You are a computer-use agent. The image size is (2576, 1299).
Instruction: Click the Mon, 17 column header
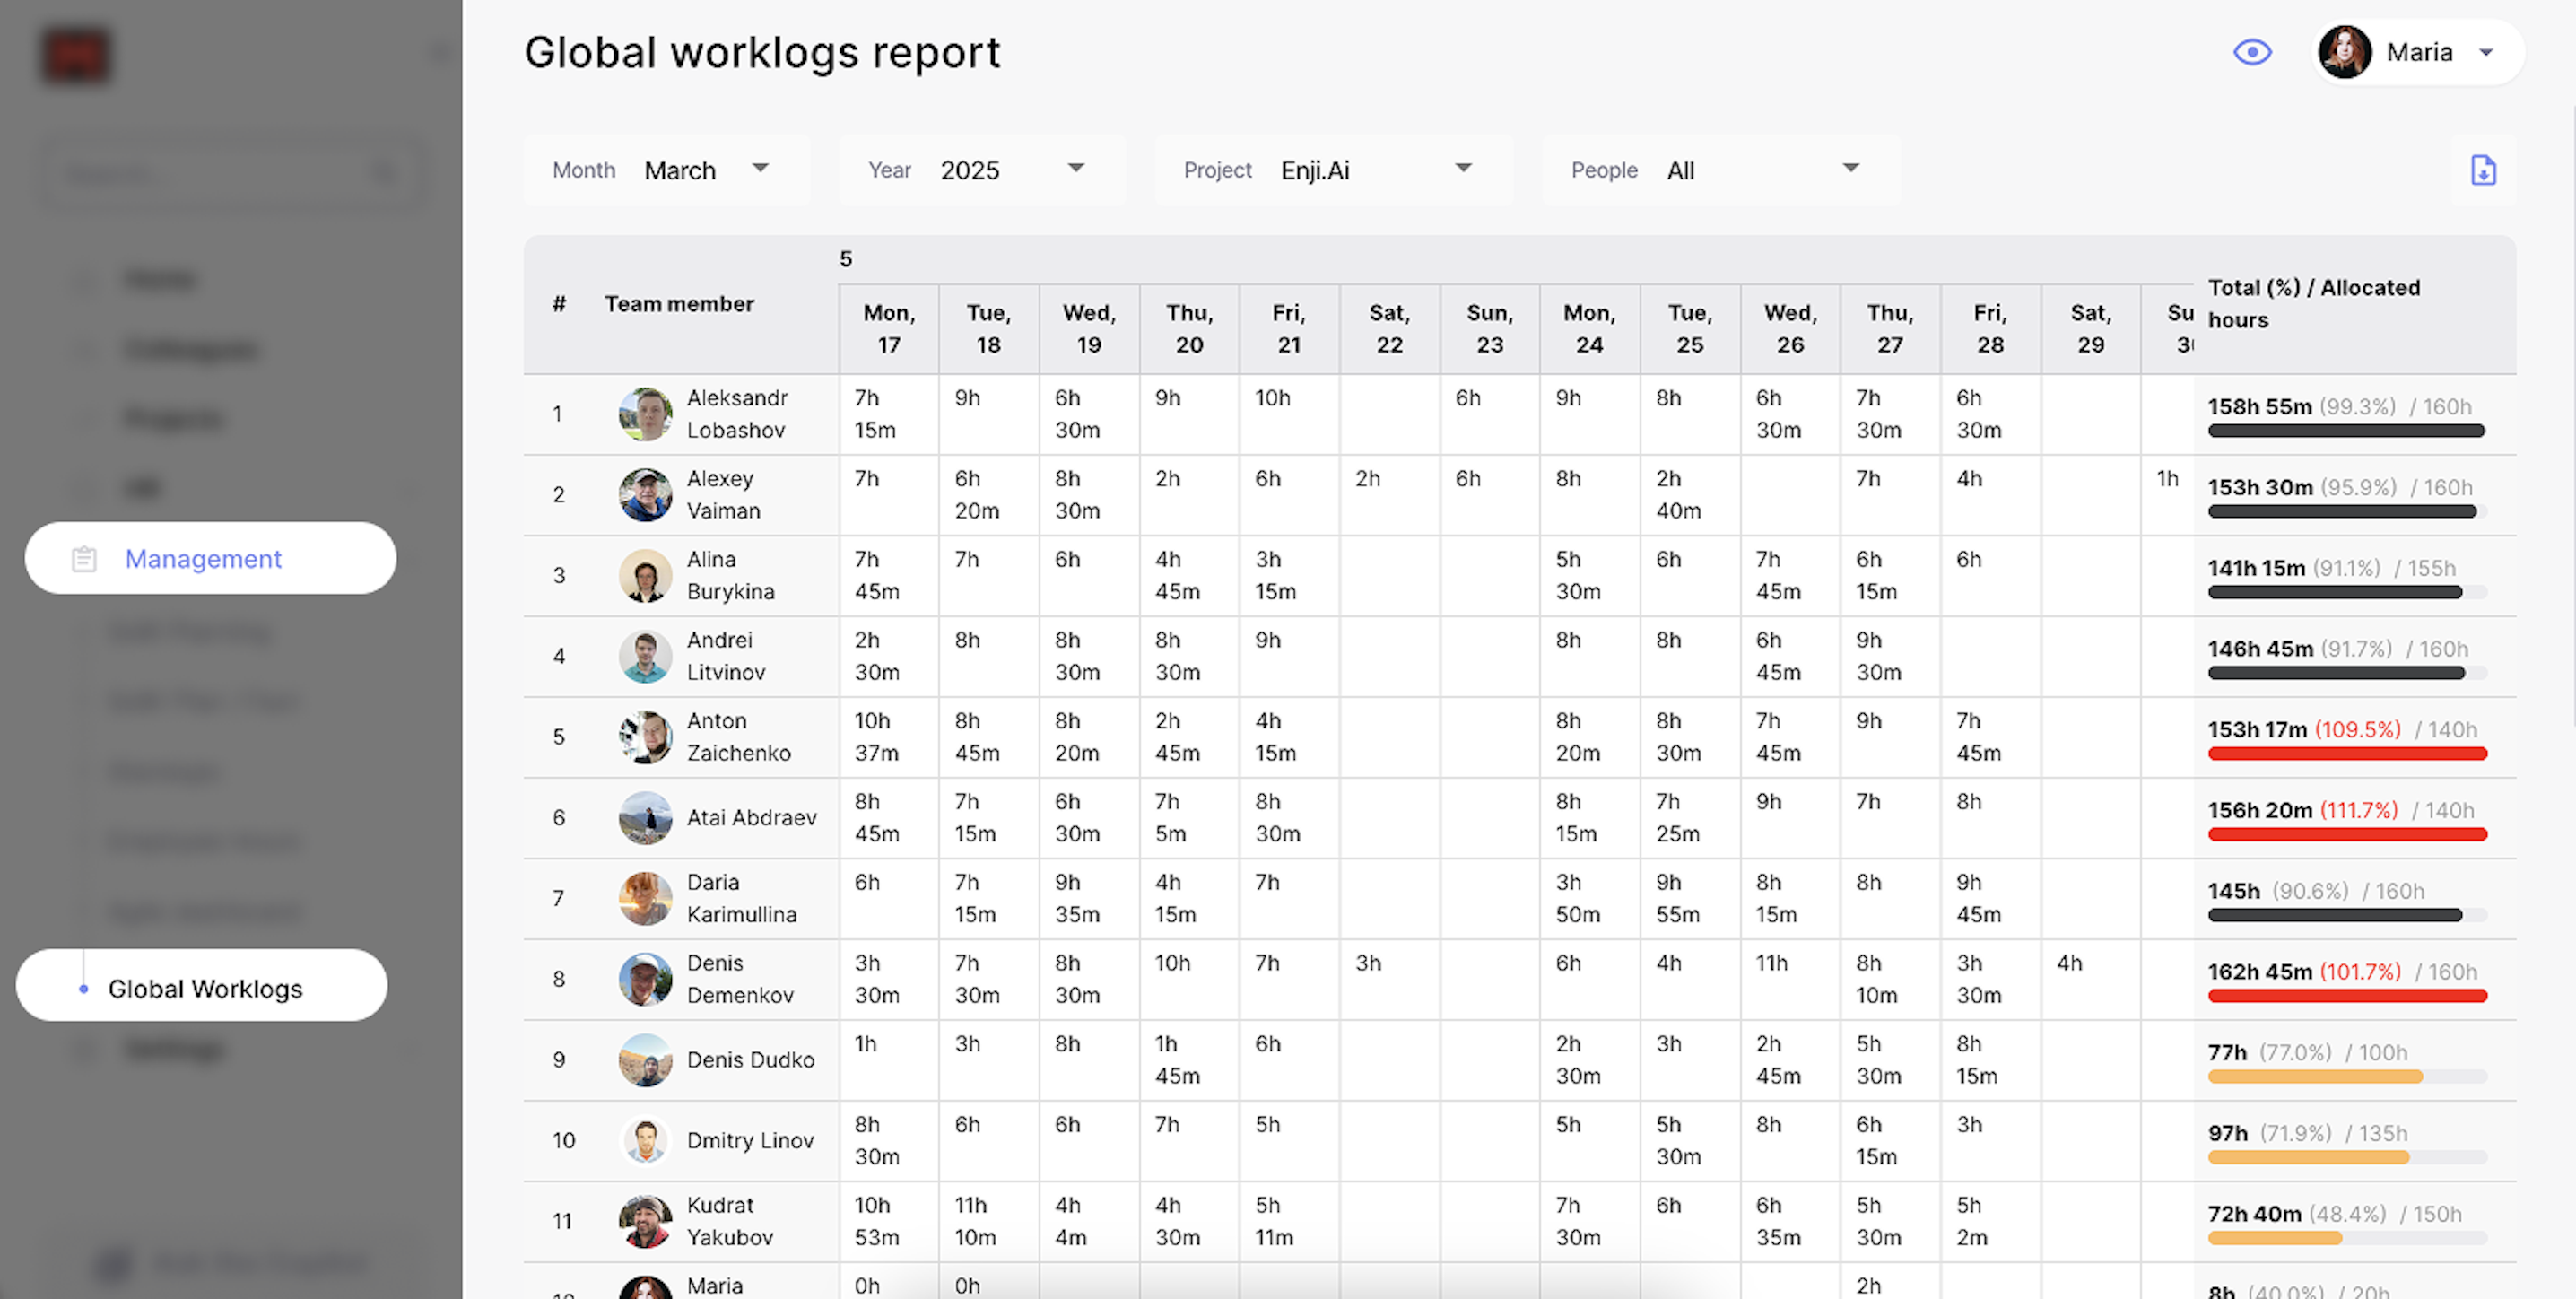point(889,329)
